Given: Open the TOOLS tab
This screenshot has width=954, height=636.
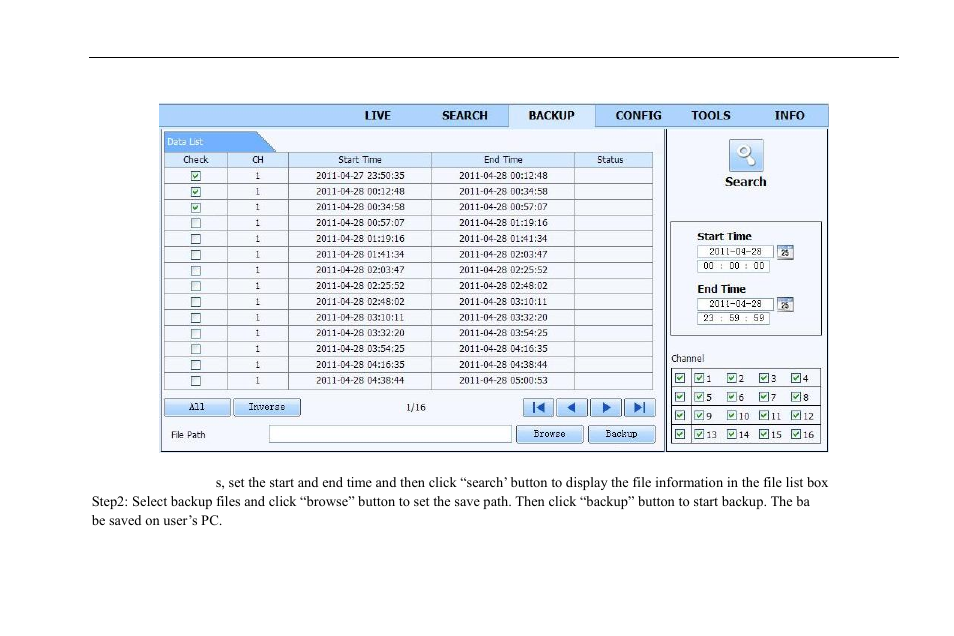Looking at the screenshot, I should [x=711, y=116].
